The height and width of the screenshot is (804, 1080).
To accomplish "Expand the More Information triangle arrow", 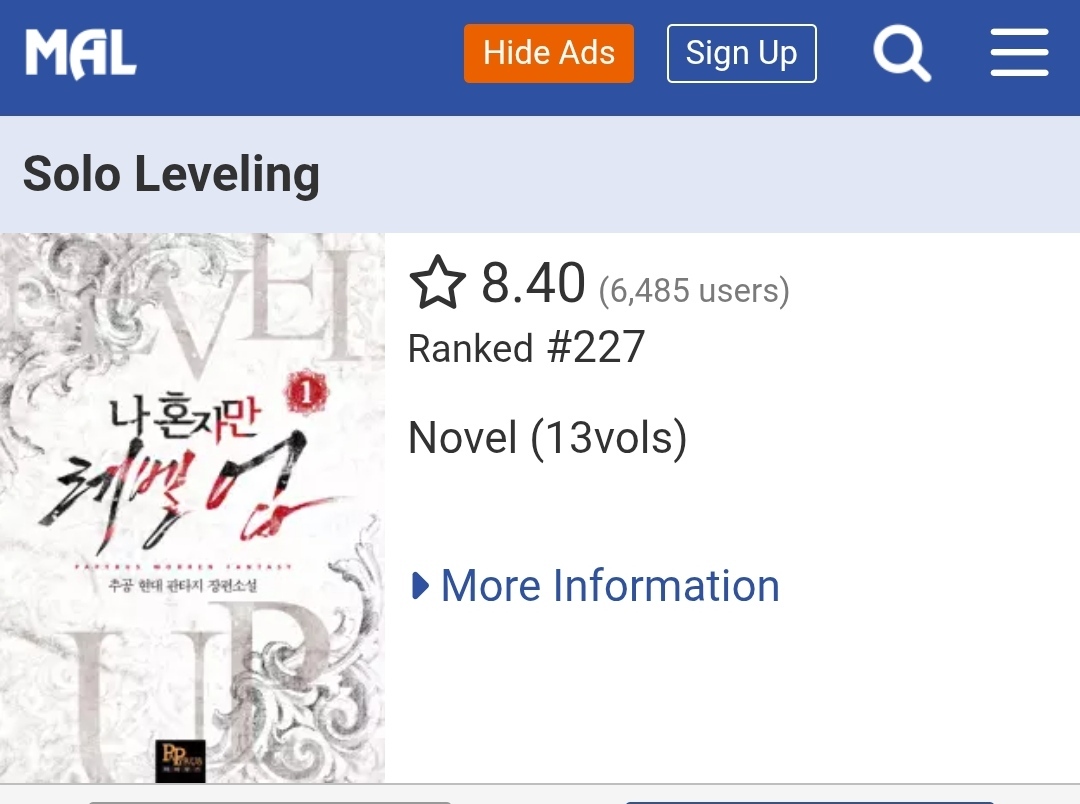I will (419, 586).
